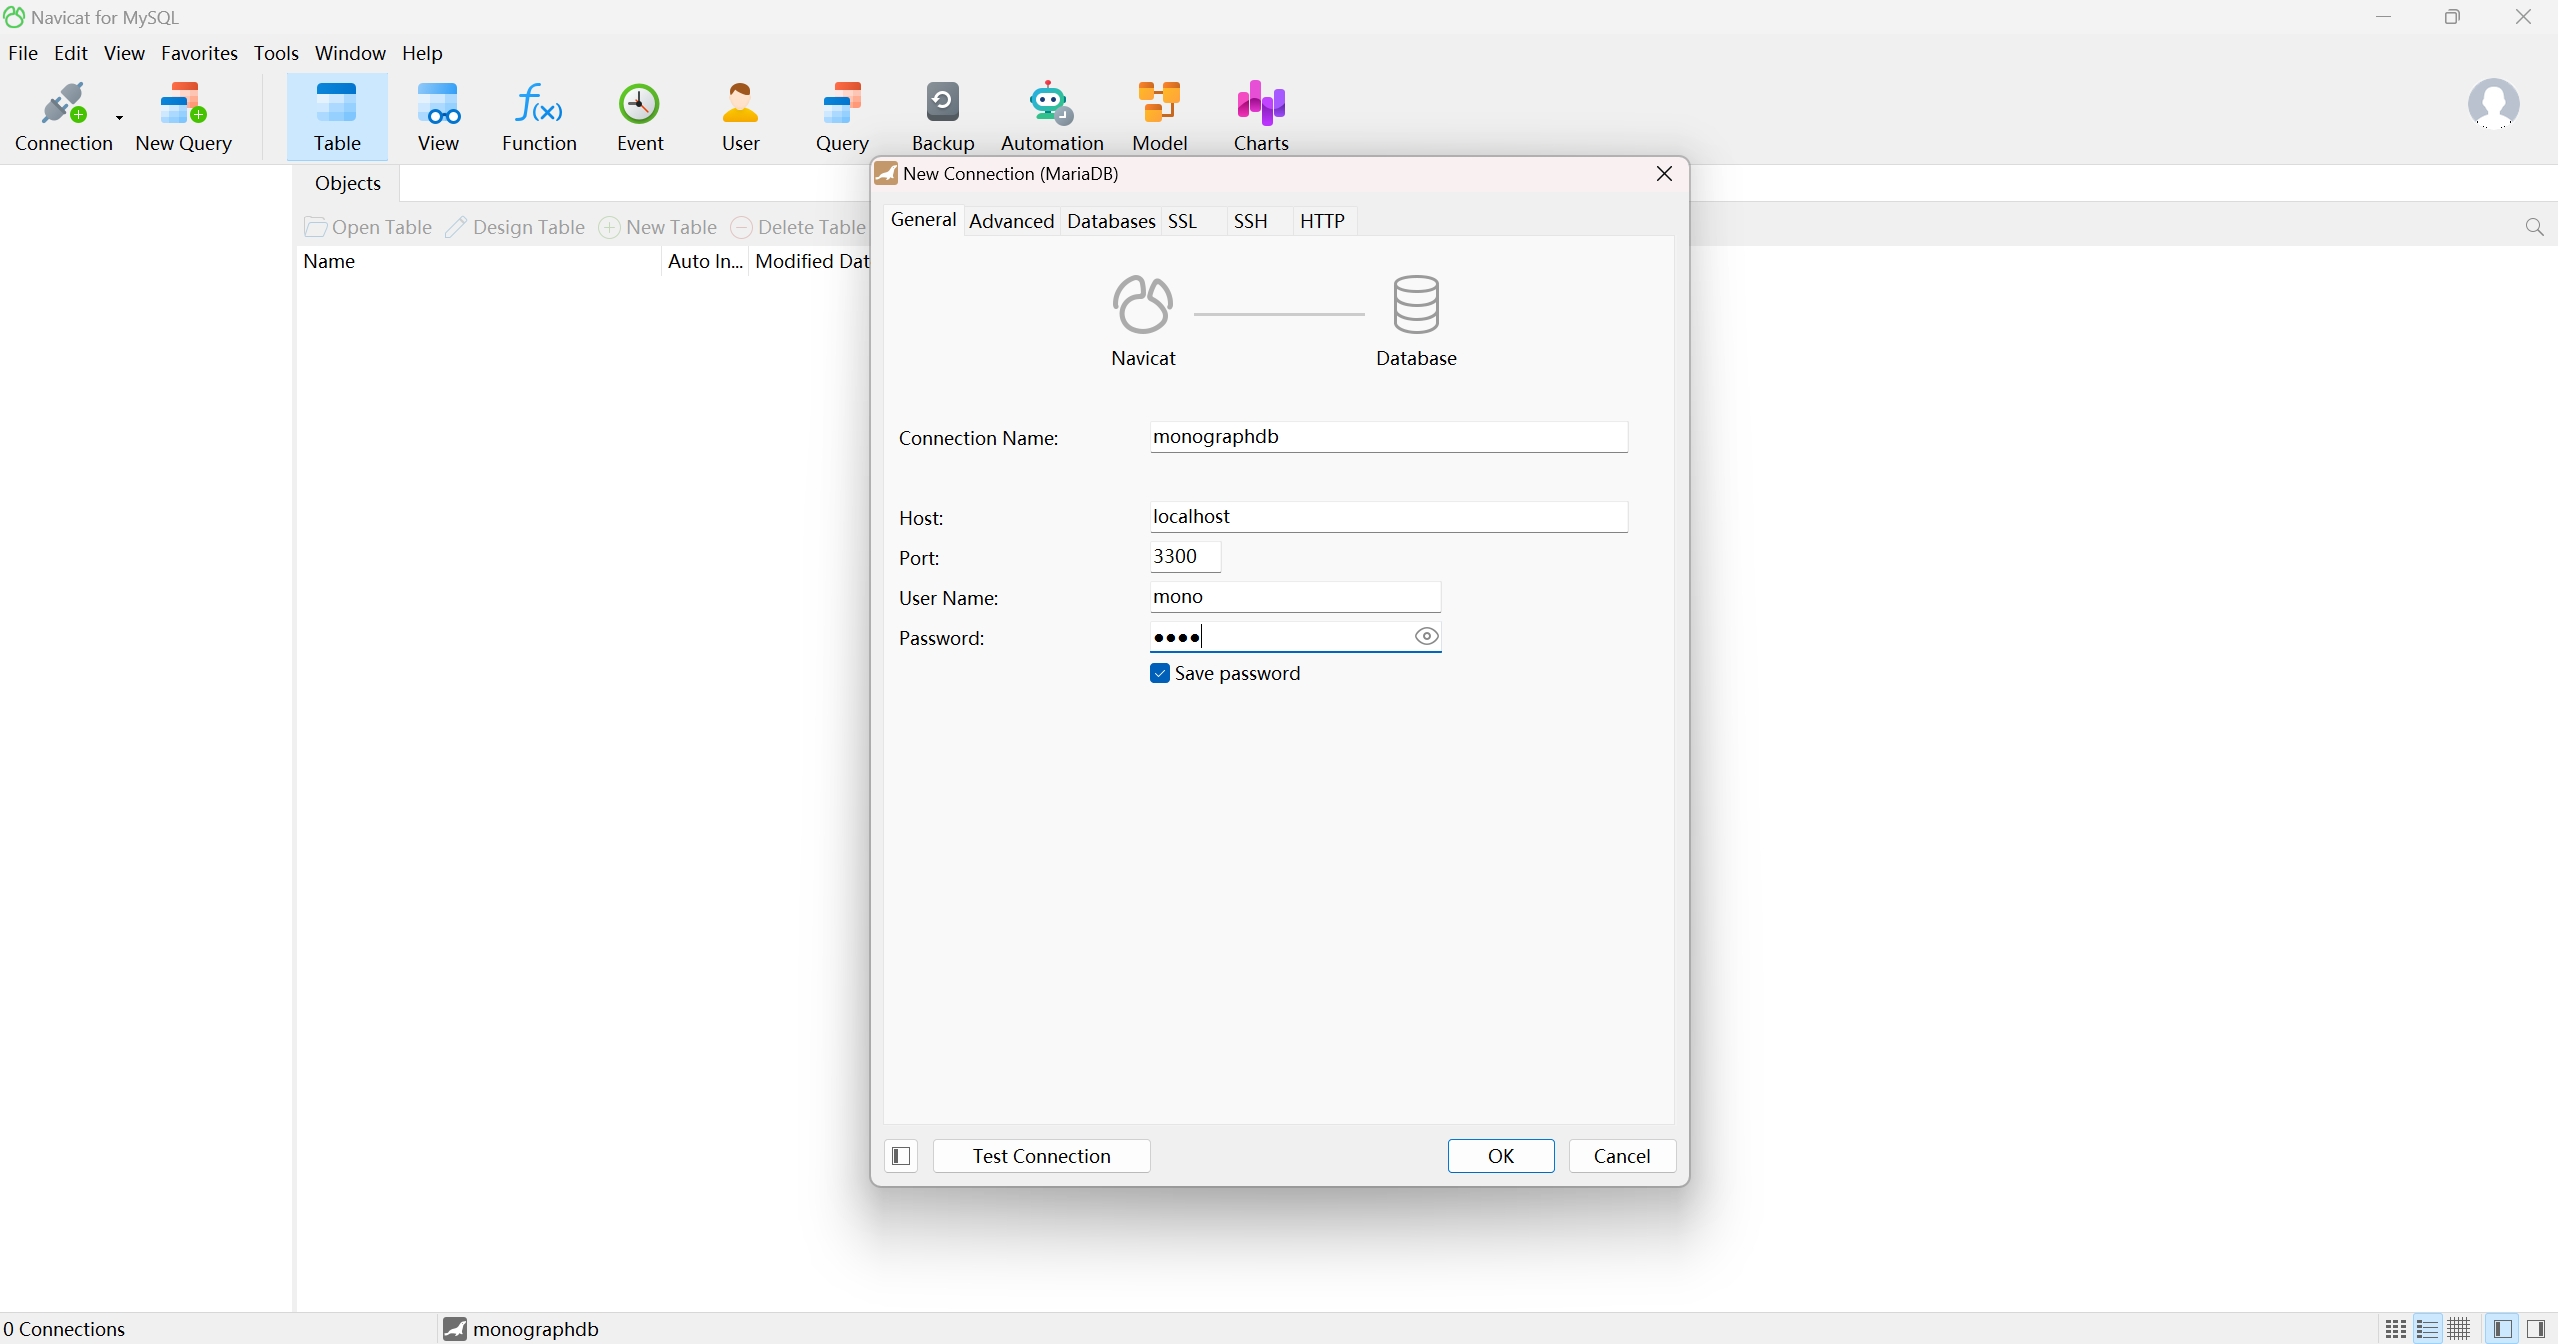Toggle dialog side panel button
2558x1344 pixels.
(x=901, y=1156)
